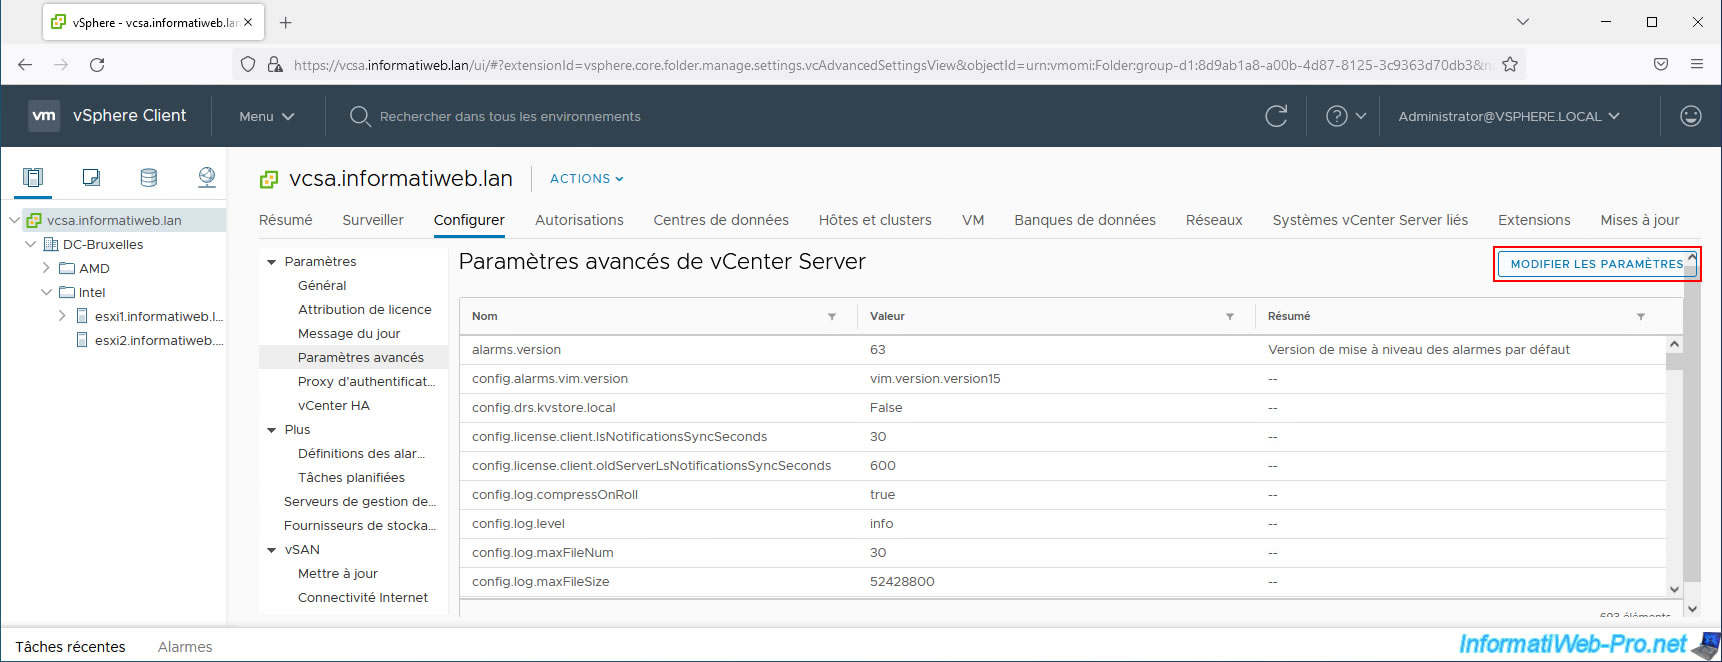Open the Banques de données tab
This screenshot has width=1722, height=662.
pos(1084,220)
